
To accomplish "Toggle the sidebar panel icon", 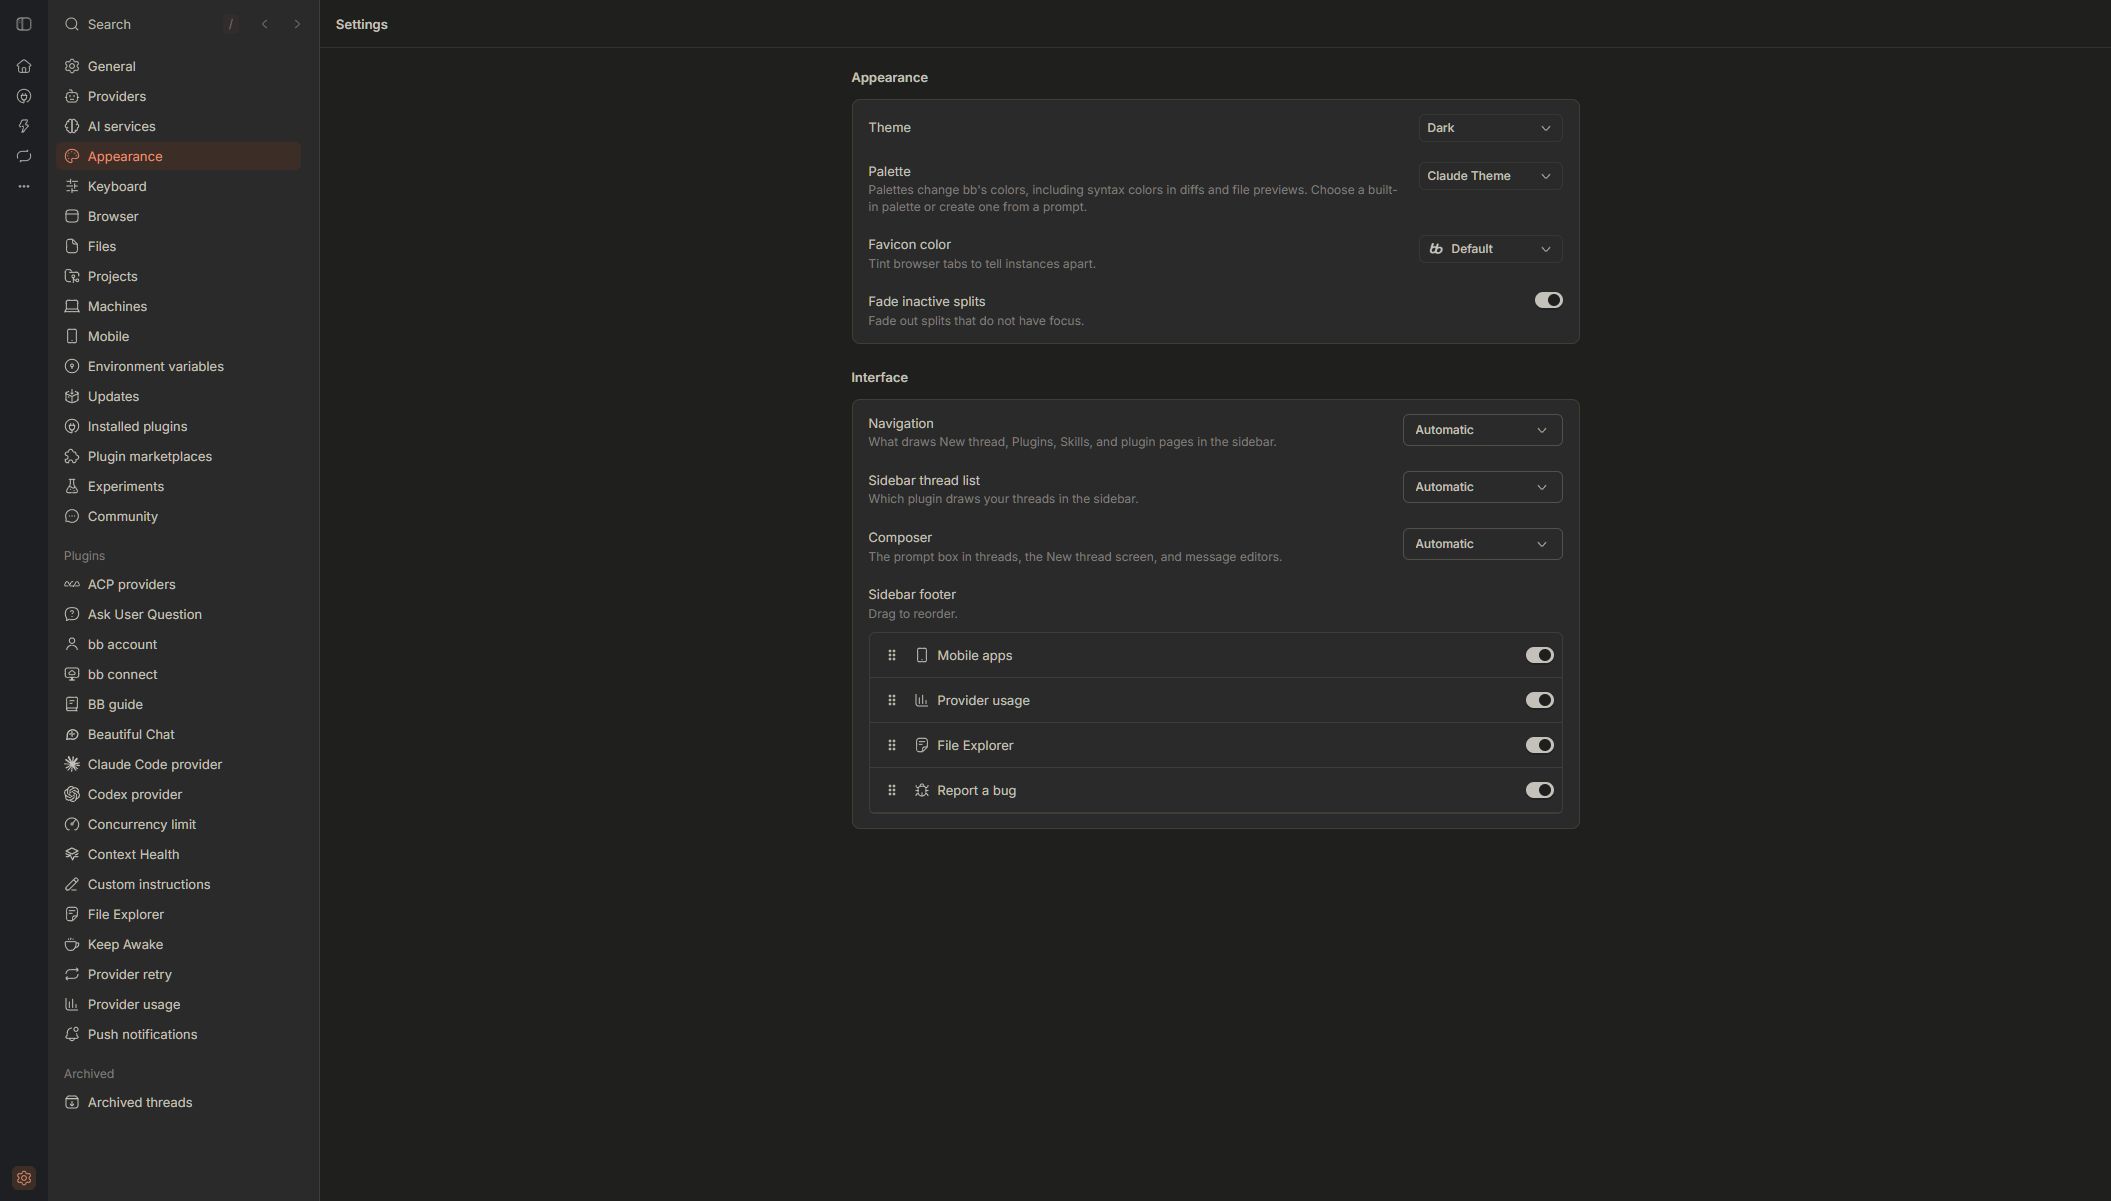I will coord(24,24).
